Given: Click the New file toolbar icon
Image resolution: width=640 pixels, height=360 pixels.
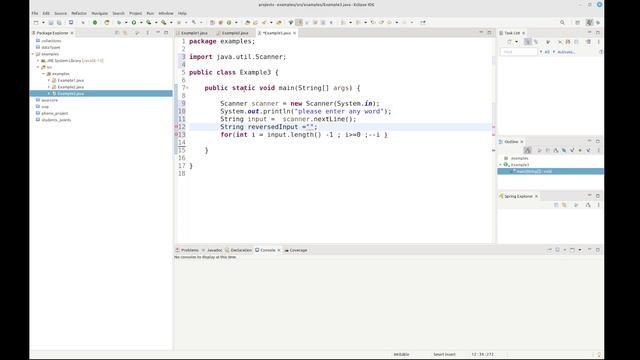Looking at the screenshot, I should pos(36,22).
